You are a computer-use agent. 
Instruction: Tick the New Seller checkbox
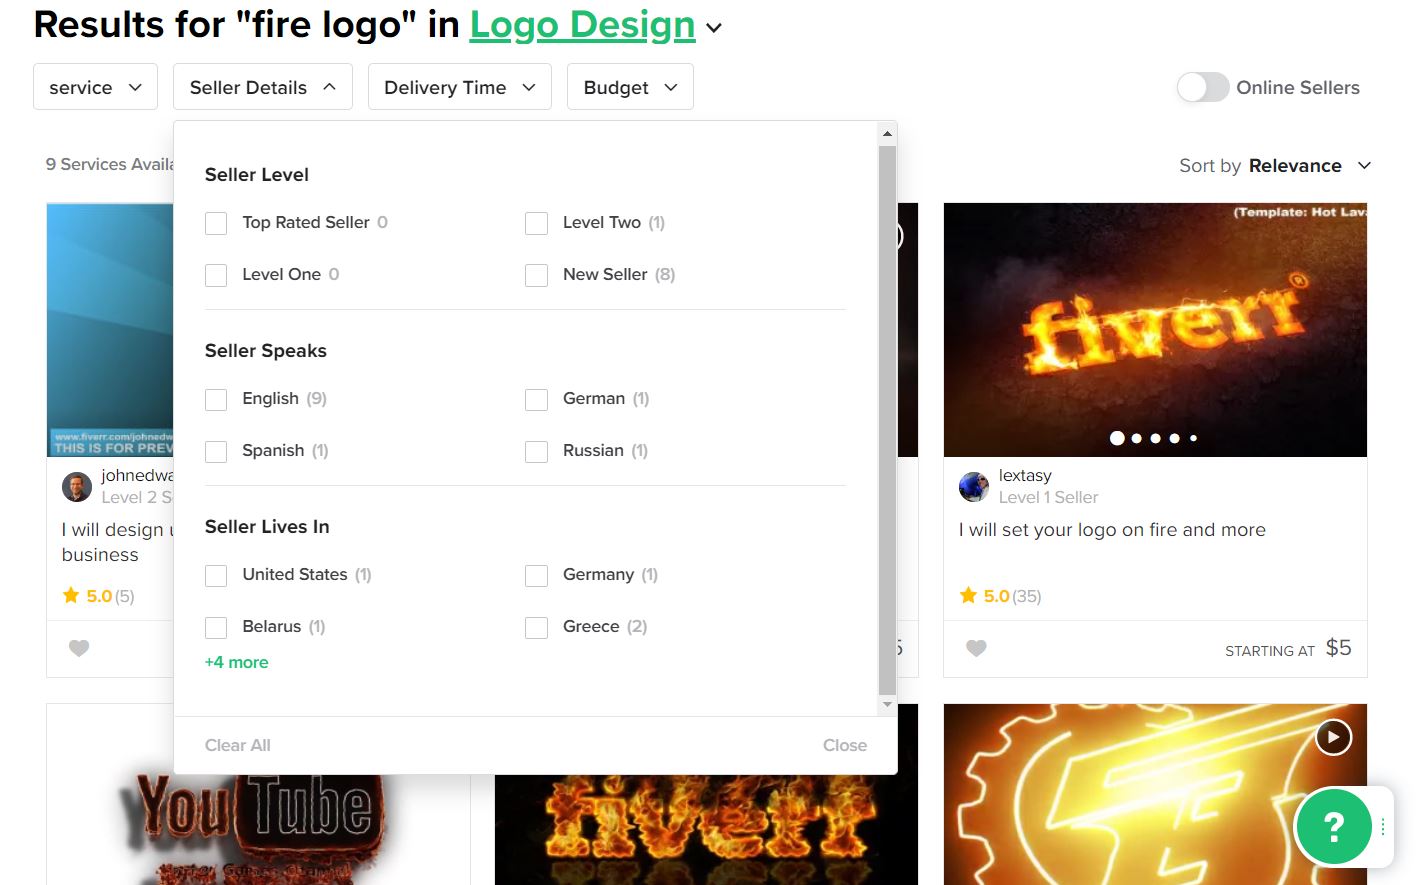point(536,275)
